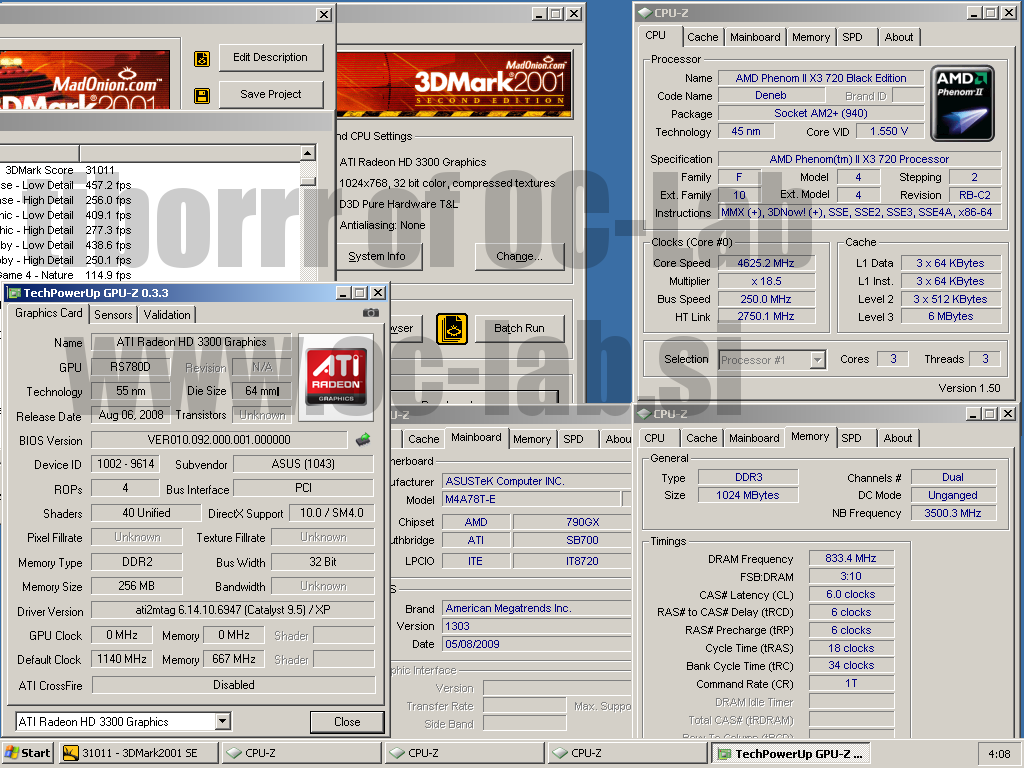This screenshot has width=1024, height=768.
Task: Click the BIOS Version field in GPU-Z
Action: click(x=219, y=440)
